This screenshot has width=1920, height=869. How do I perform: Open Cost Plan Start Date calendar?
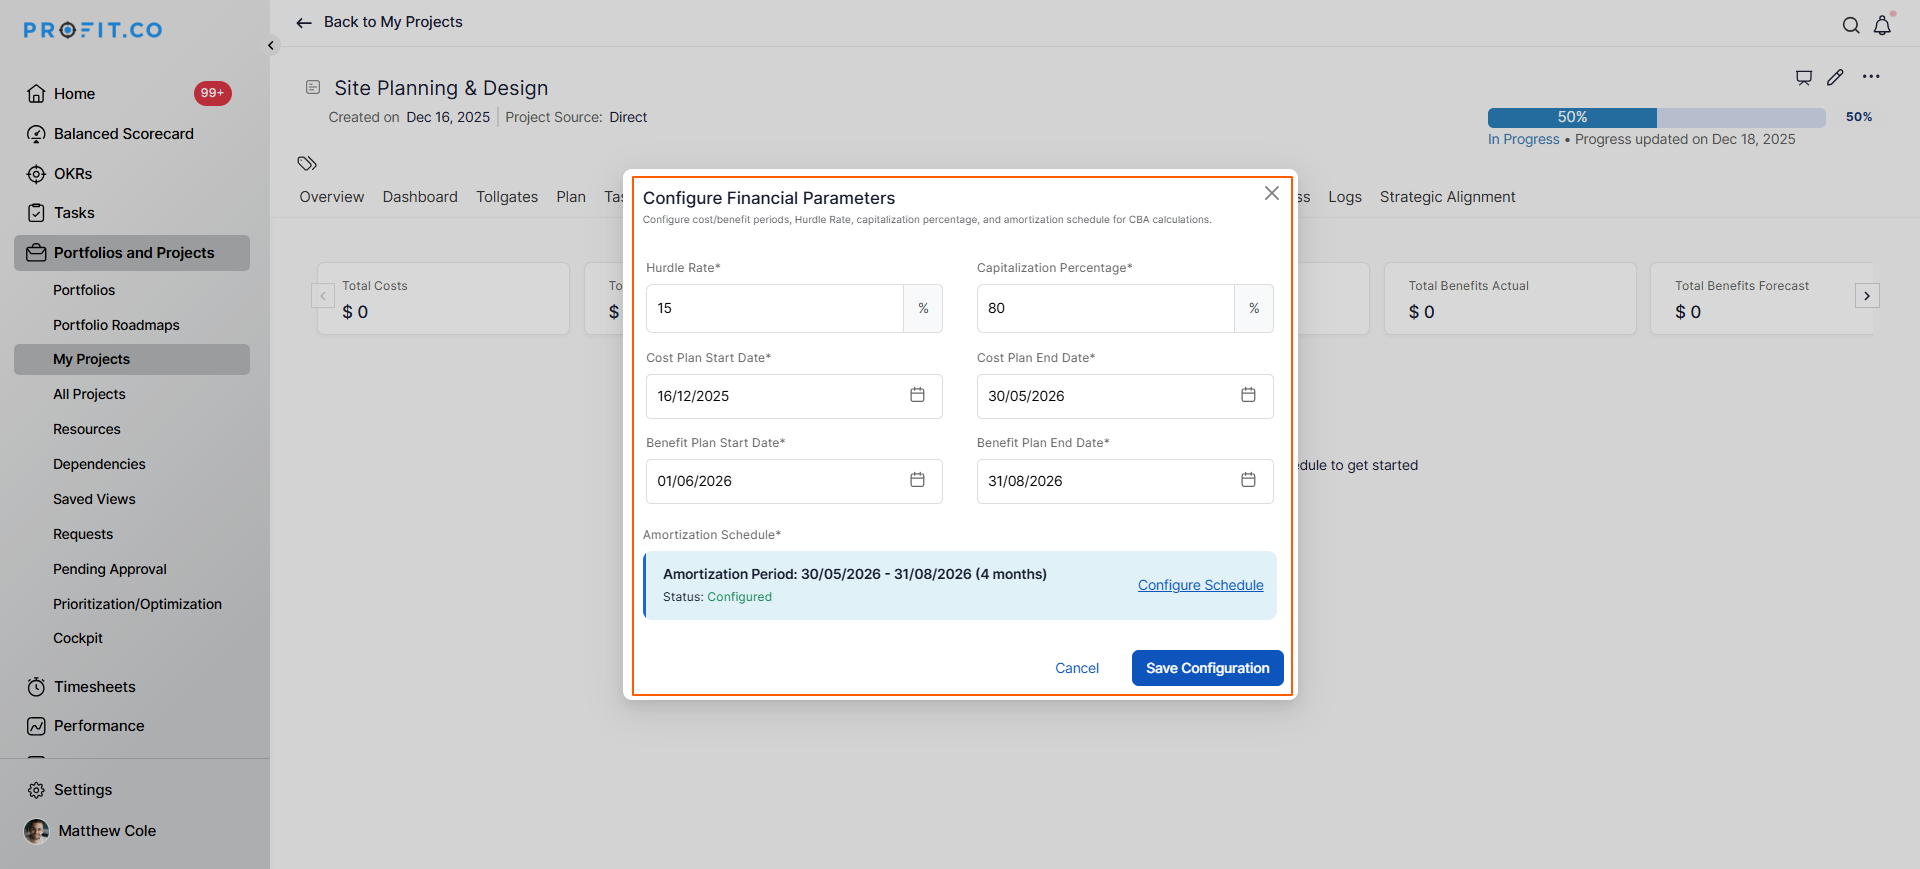(x=917, y=395)
